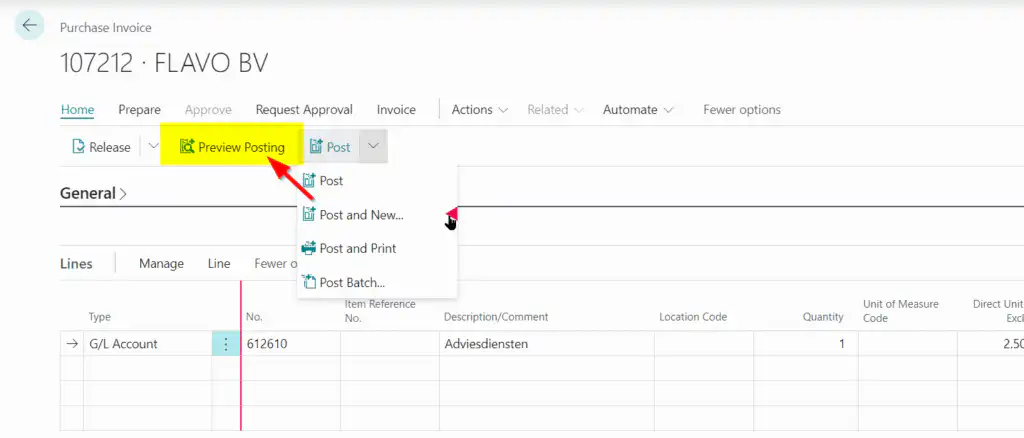Screen dimensions: 1024x438
Task: Switch to the Prepare tab
Action: [x=139, y=110]
